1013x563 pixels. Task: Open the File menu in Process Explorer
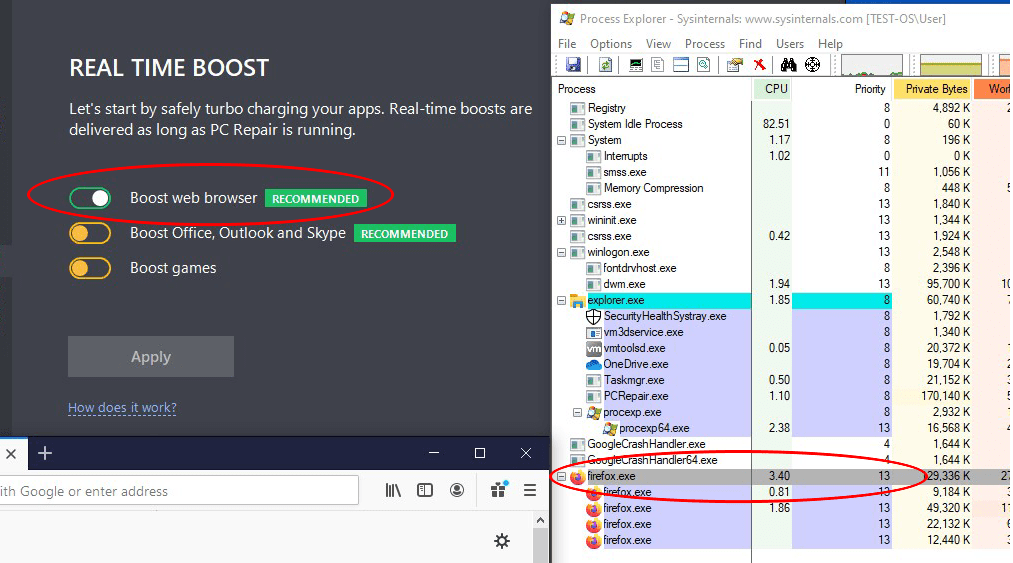pyautogui.click(x=567, y=44)
